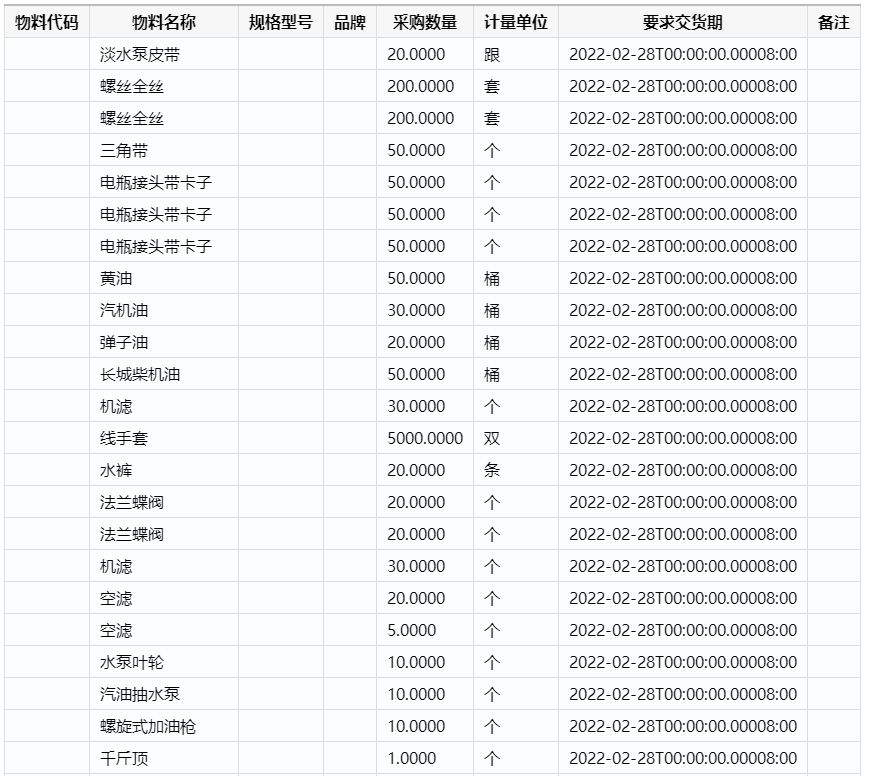Select the 黄油 material name cell
Image resolution: width=869 pixels, height=776 pixels.
pyautogui.click(x=164, y=278)
